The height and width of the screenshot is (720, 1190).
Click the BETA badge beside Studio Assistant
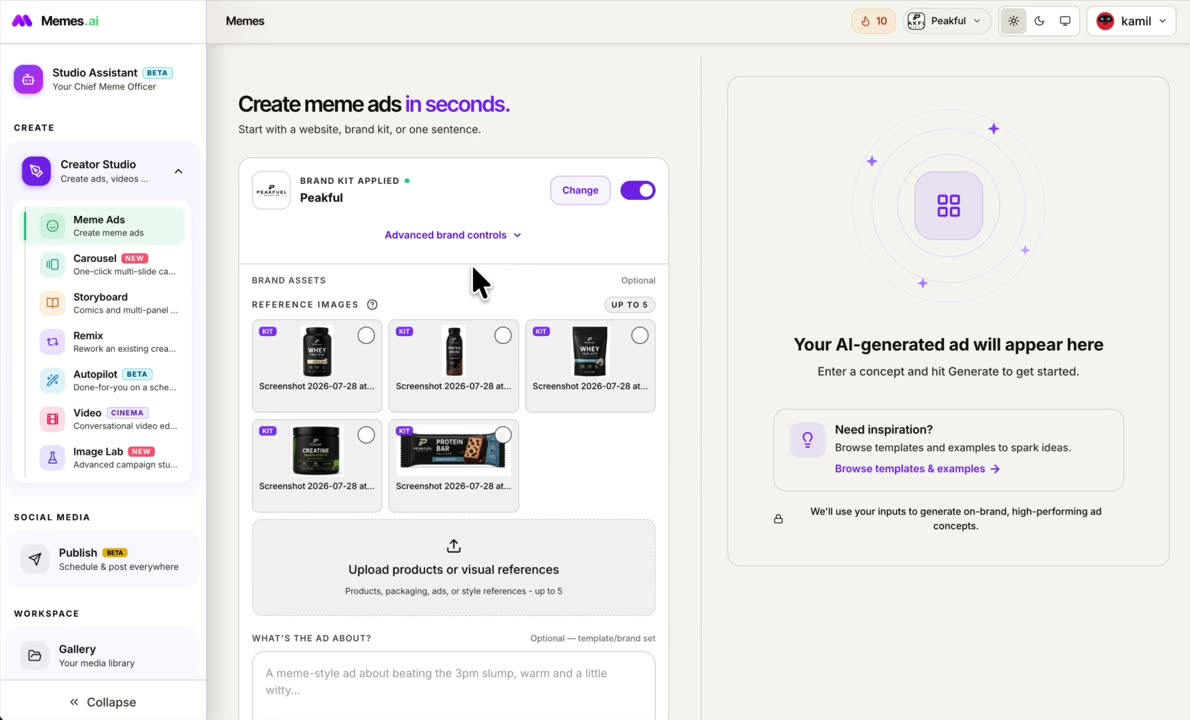[x=158, y=73]
